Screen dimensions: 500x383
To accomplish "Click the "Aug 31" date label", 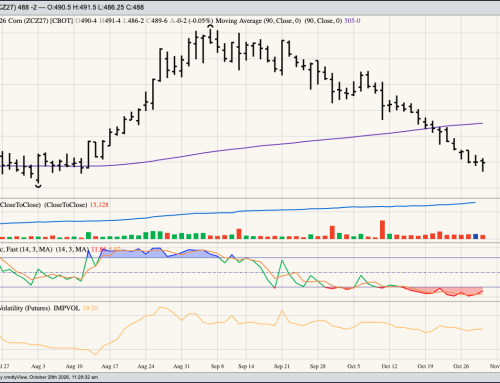I will (181, 366).
